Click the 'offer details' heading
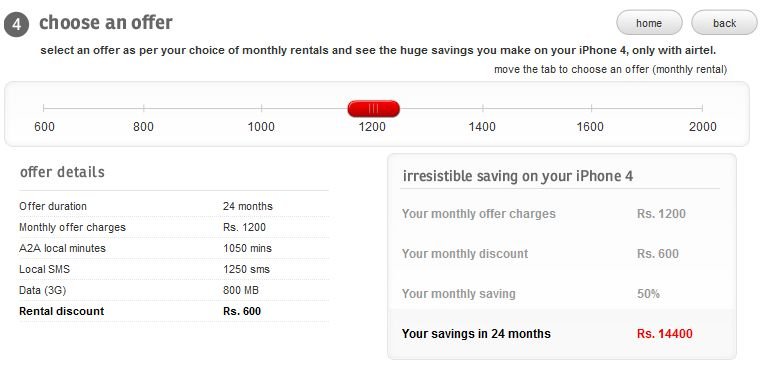The width and height of the screenshot is (762, 377). pos(62,172)
